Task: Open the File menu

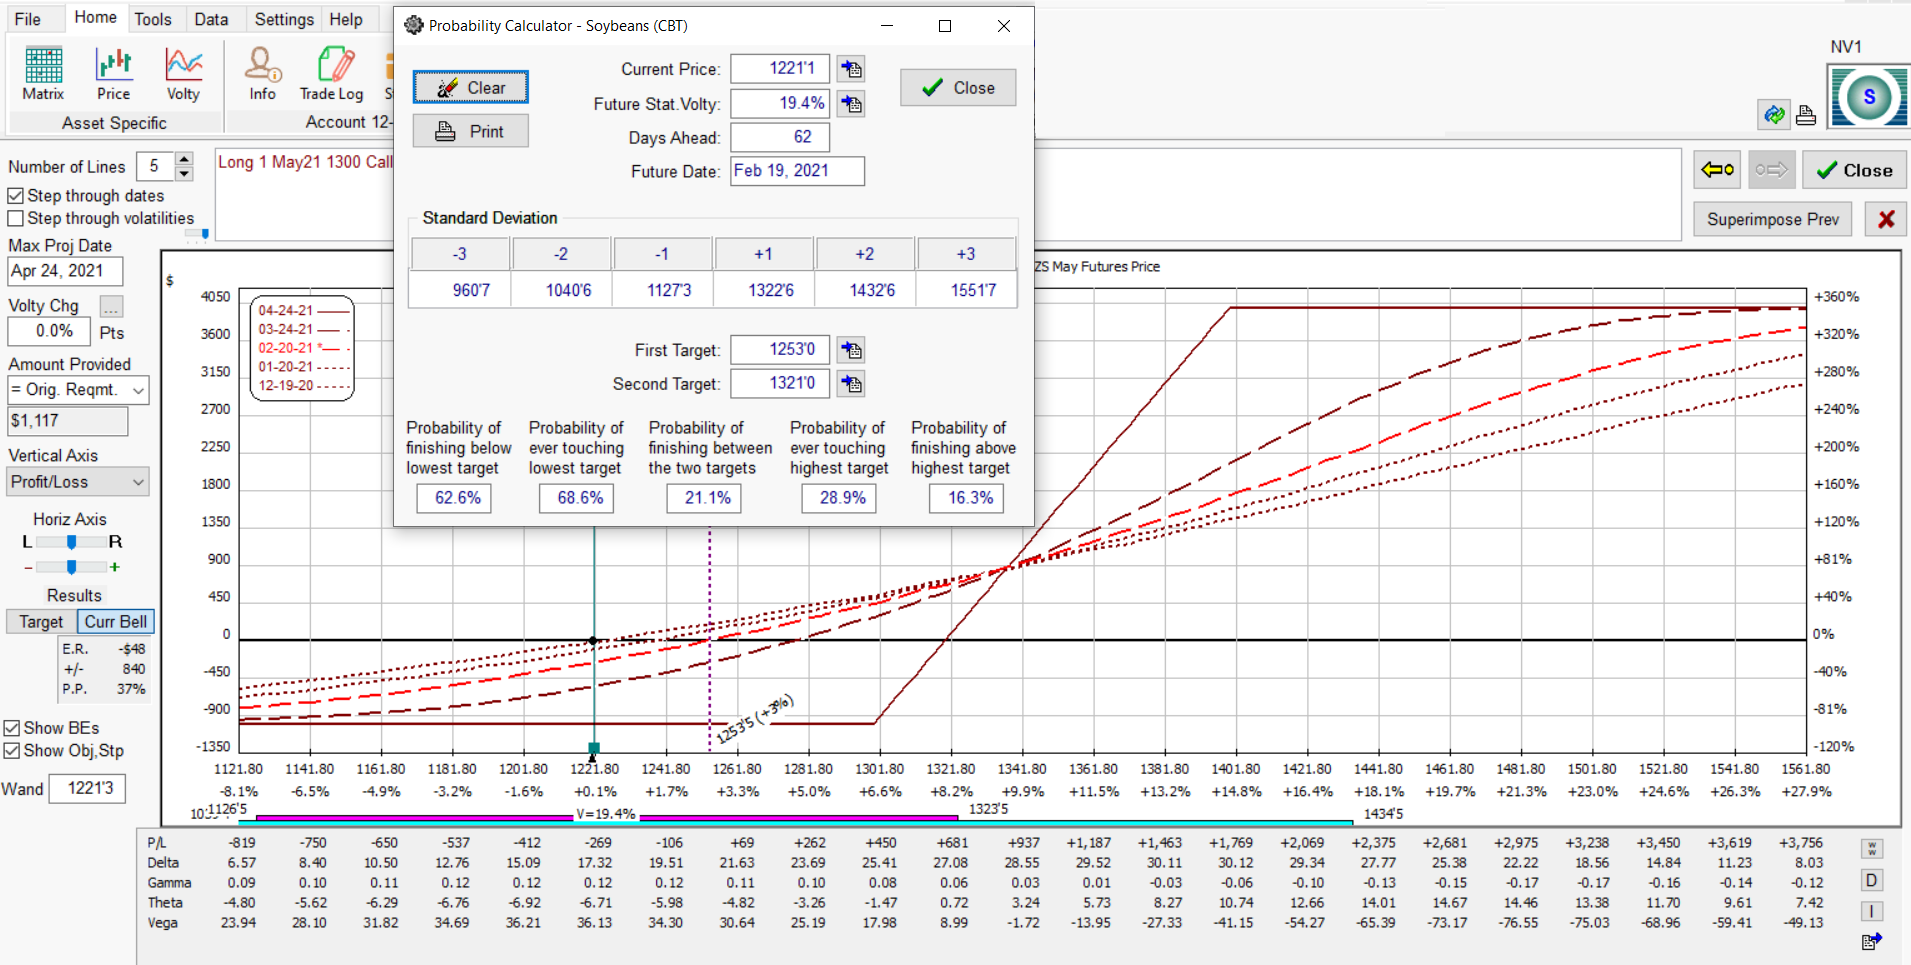Action: tap(28, 19)
